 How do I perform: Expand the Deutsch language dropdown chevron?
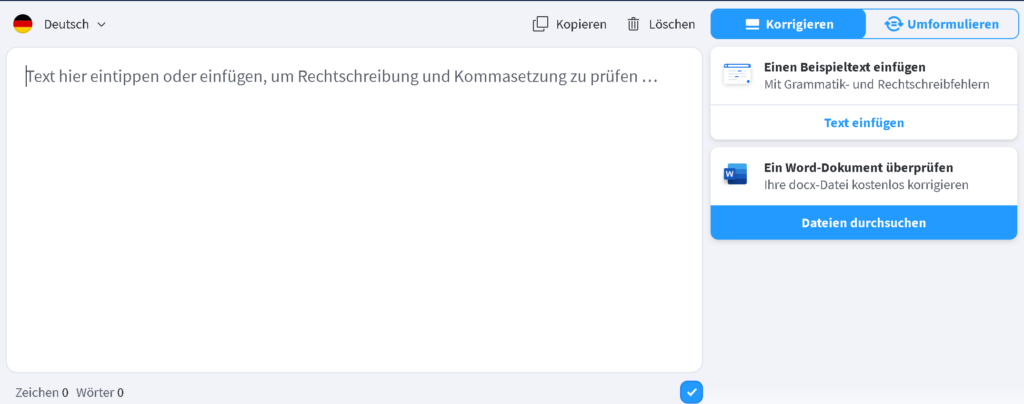point(101,25)
